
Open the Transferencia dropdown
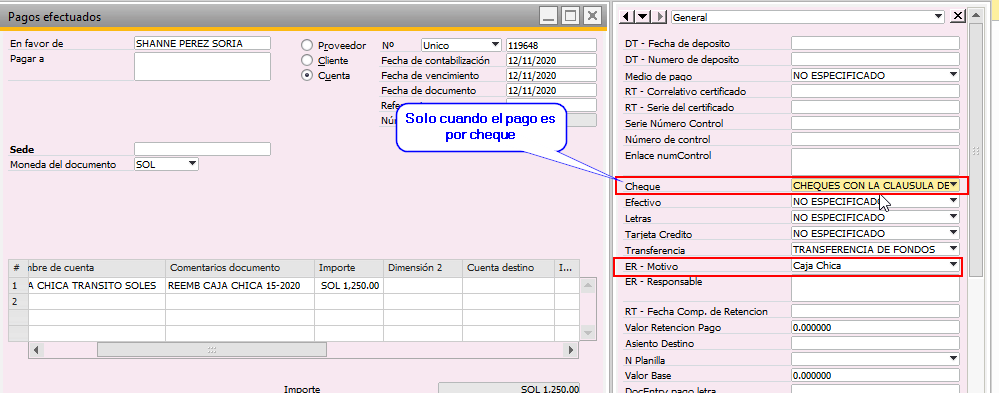pyautogui.click(x=875, y=249)
